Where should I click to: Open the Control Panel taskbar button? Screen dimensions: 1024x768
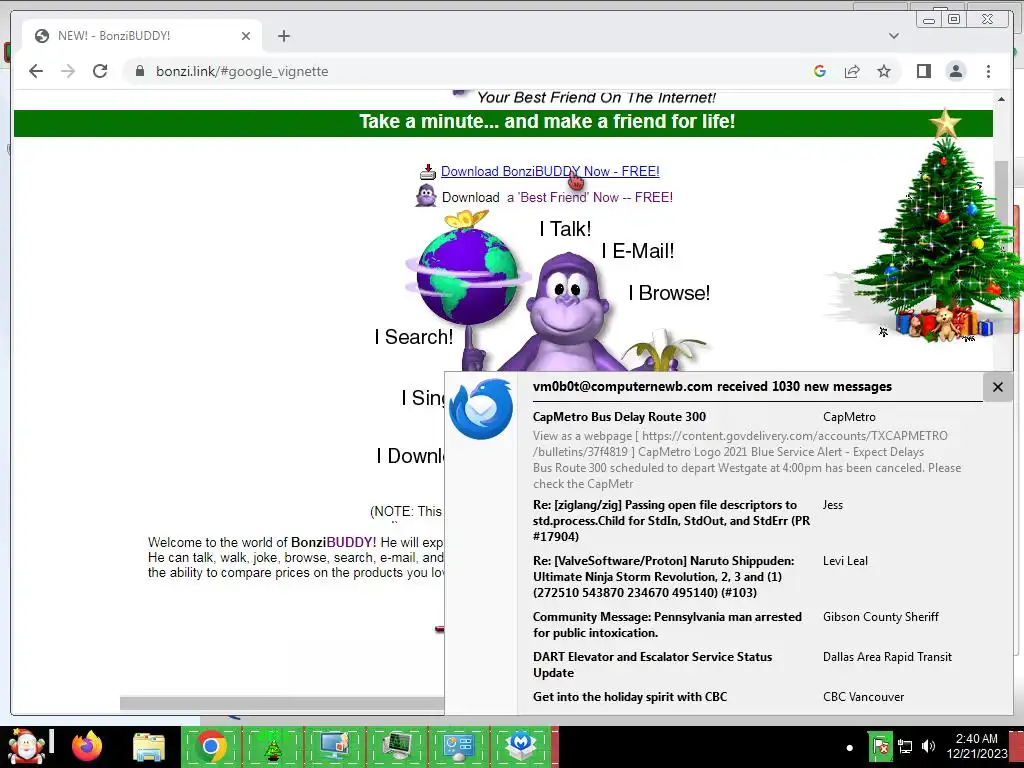tap(458, 746)
